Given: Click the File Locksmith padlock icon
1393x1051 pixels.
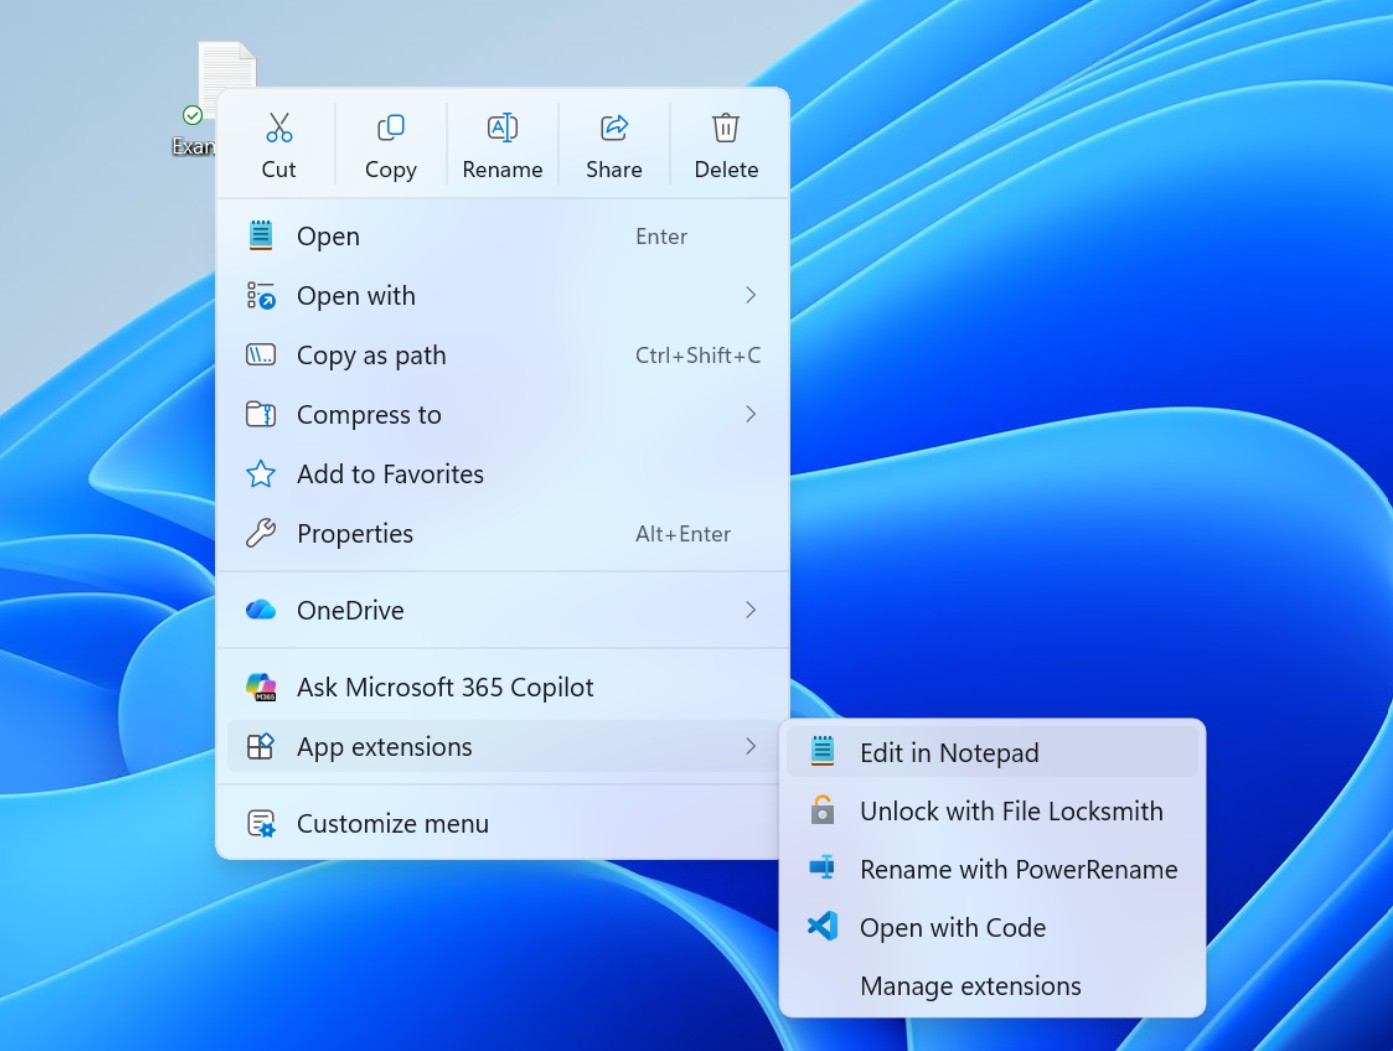Looking at the screenshot, I should click(822, 809).
